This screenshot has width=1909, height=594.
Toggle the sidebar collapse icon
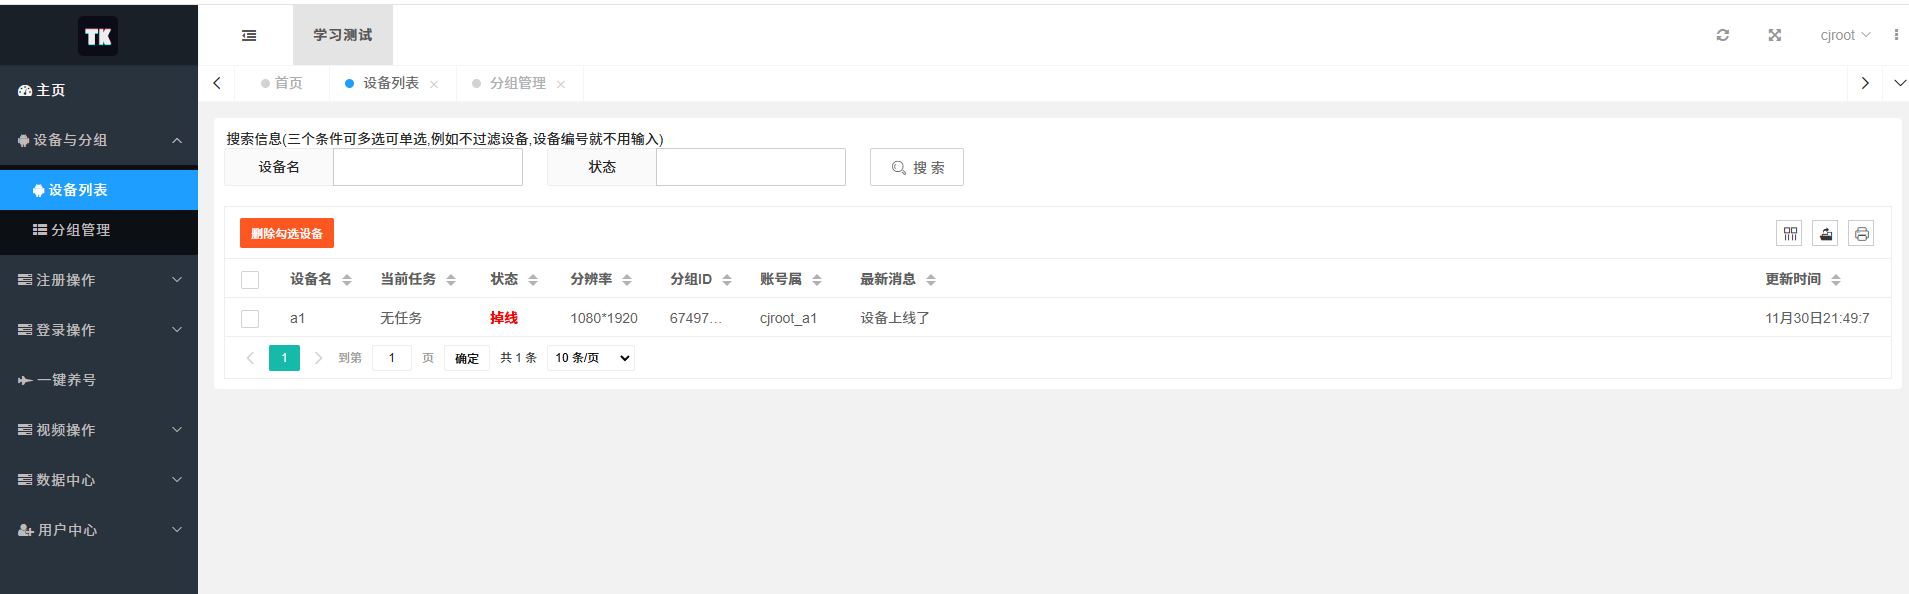click(x=249, y=35)
